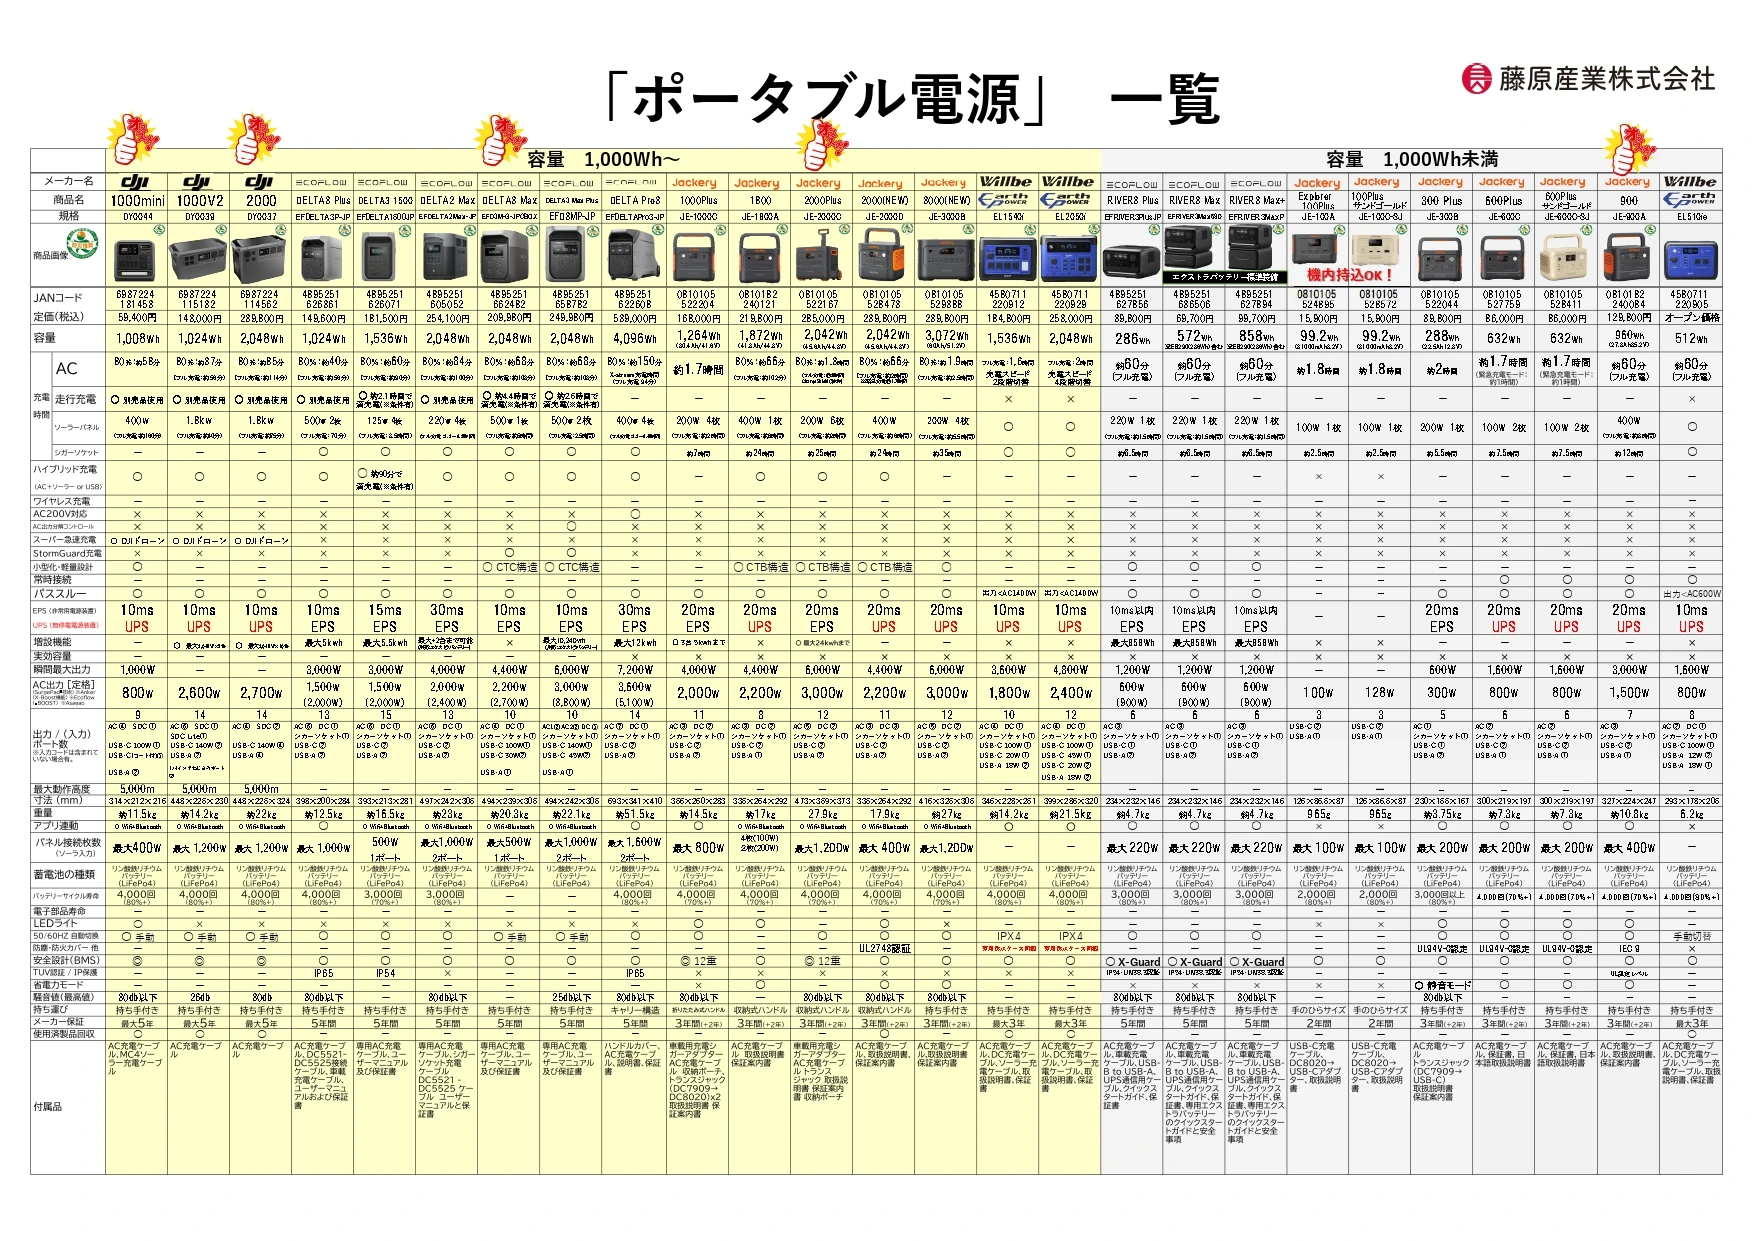
Task: Click the round green mark beside 商品画像
Action: pyautogui.click(x=82, y=241)
